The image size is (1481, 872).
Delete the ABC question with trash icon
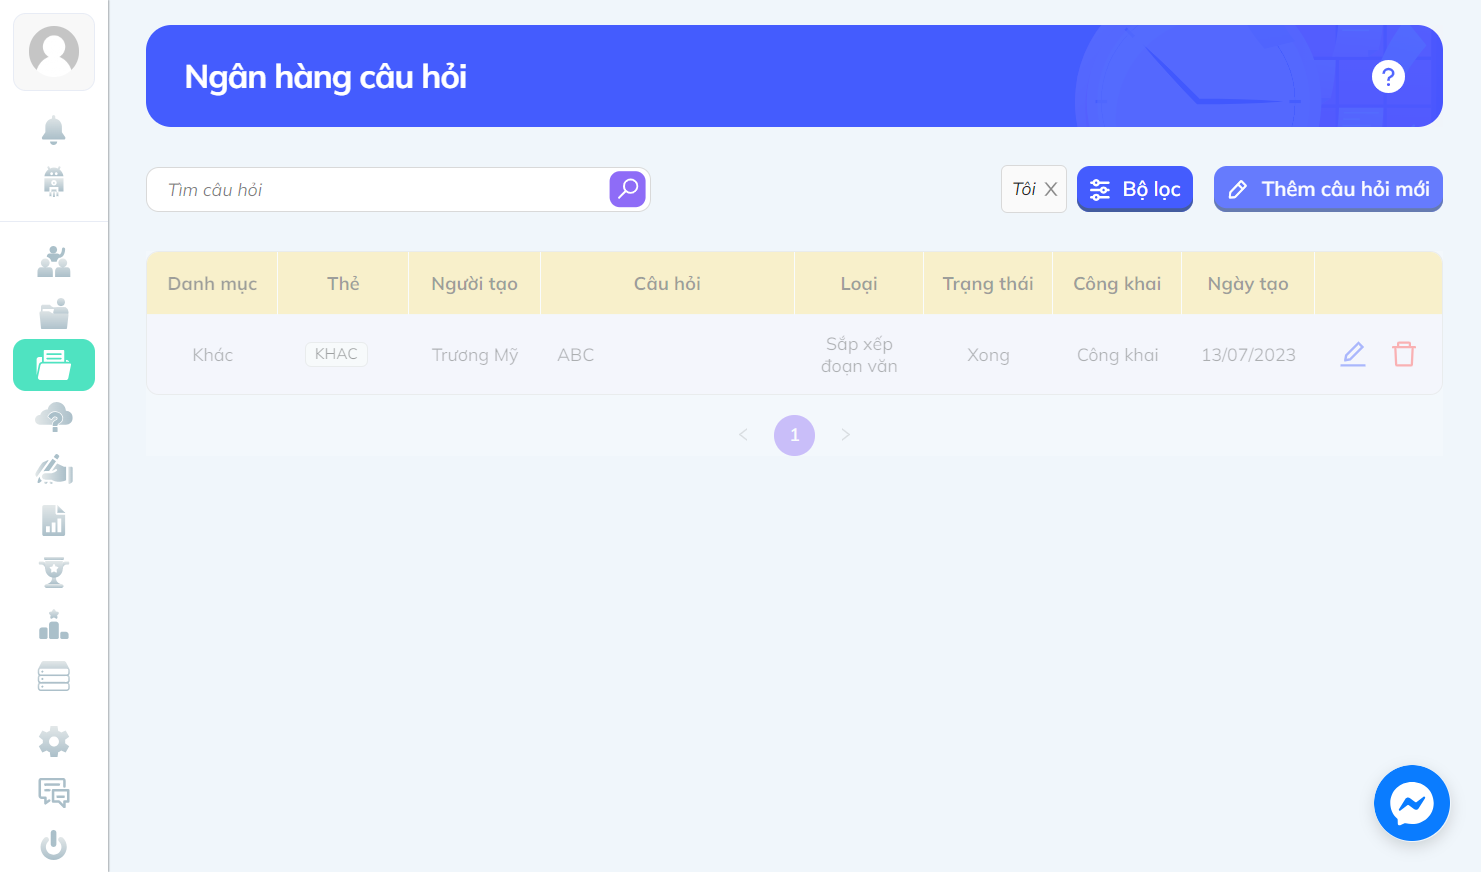click(1404, 354)
